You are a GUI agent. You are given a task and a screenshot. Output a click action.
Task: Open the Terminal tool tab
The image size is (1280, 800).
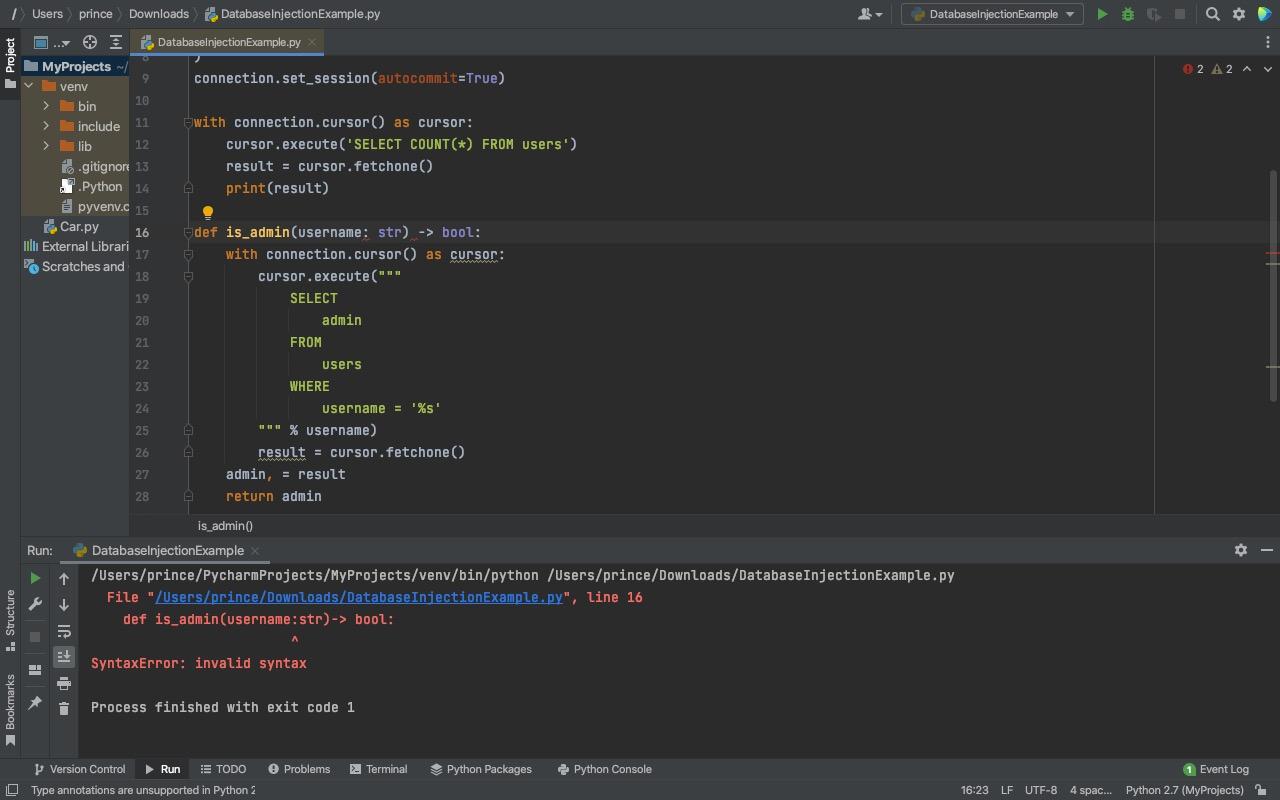pos(378,769)
